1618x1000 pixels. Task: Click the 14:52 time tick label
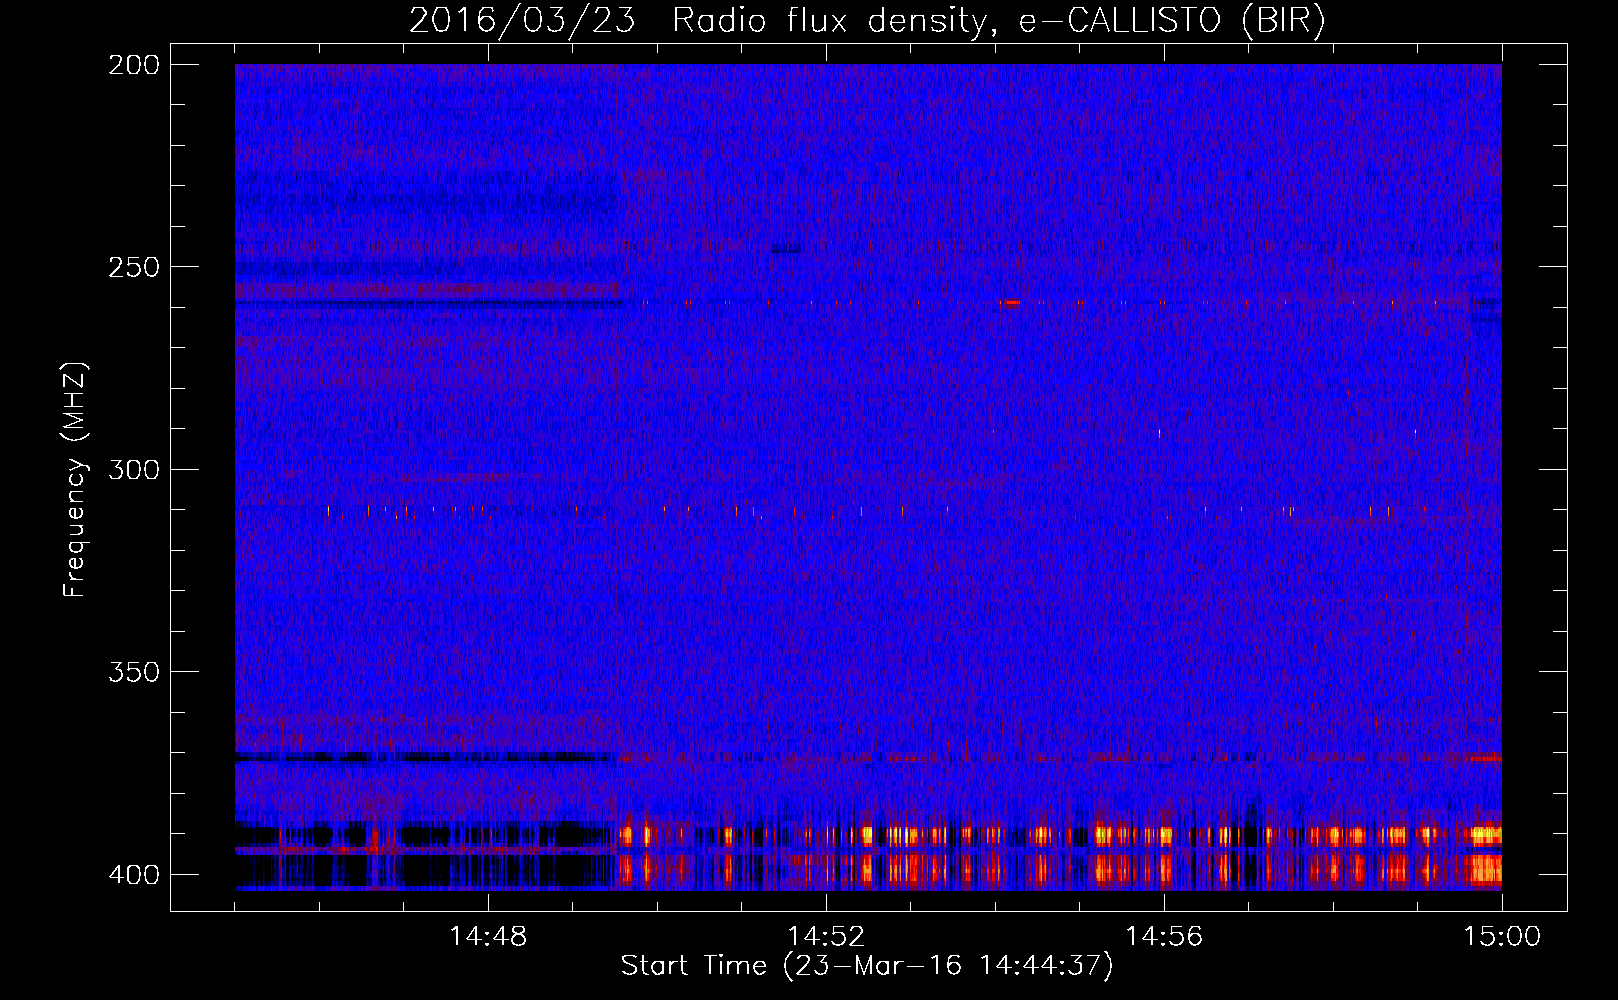tap(826, 937)
